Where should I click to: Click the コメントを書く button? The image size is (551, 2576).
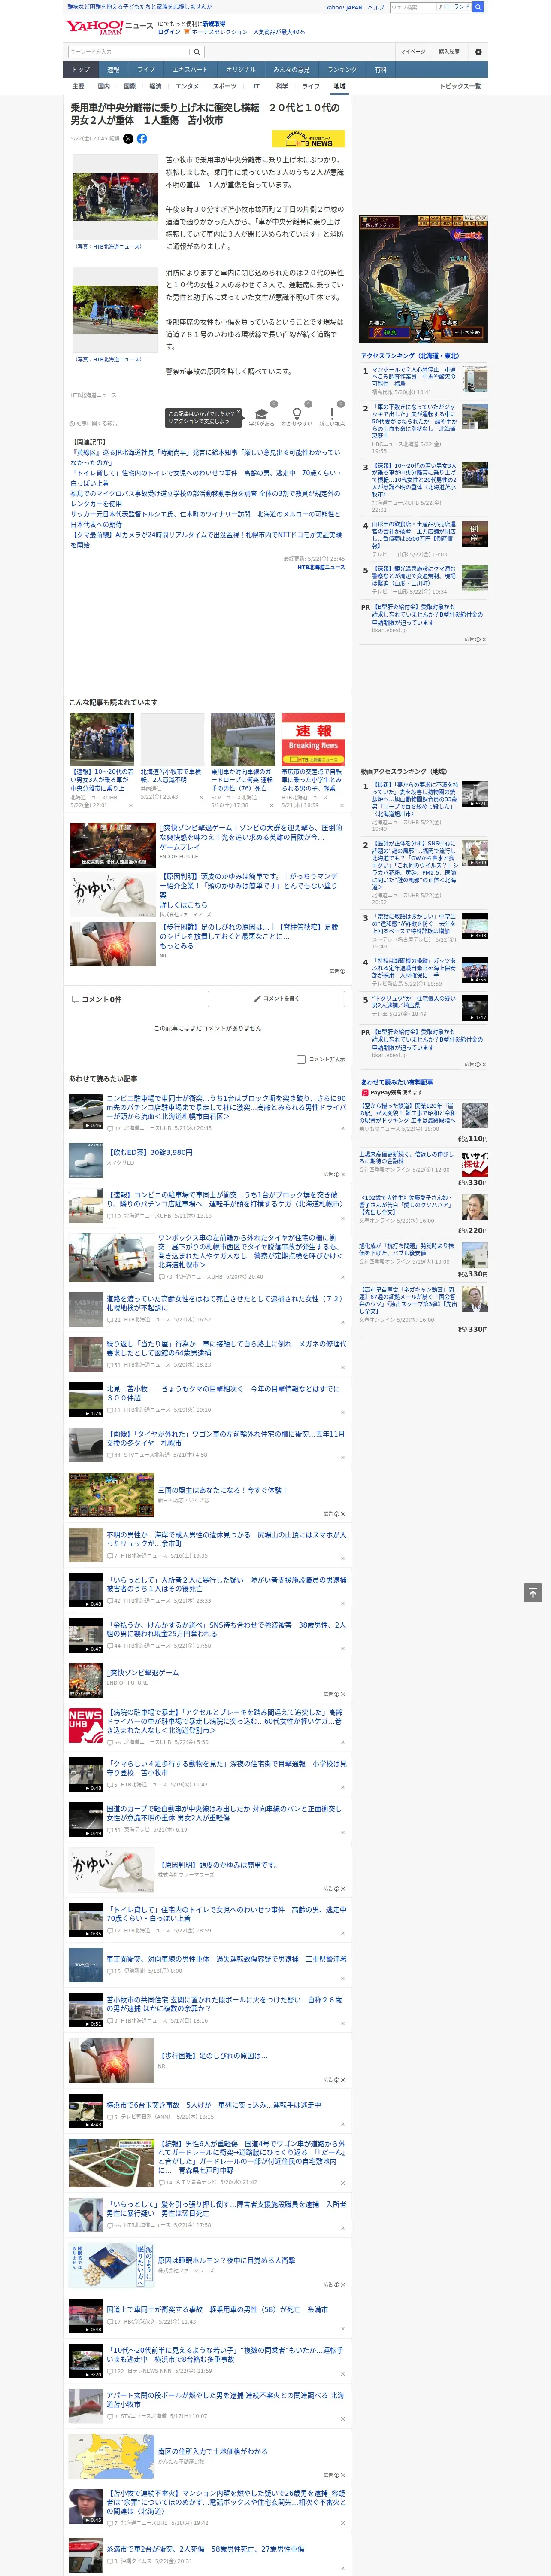277,999
